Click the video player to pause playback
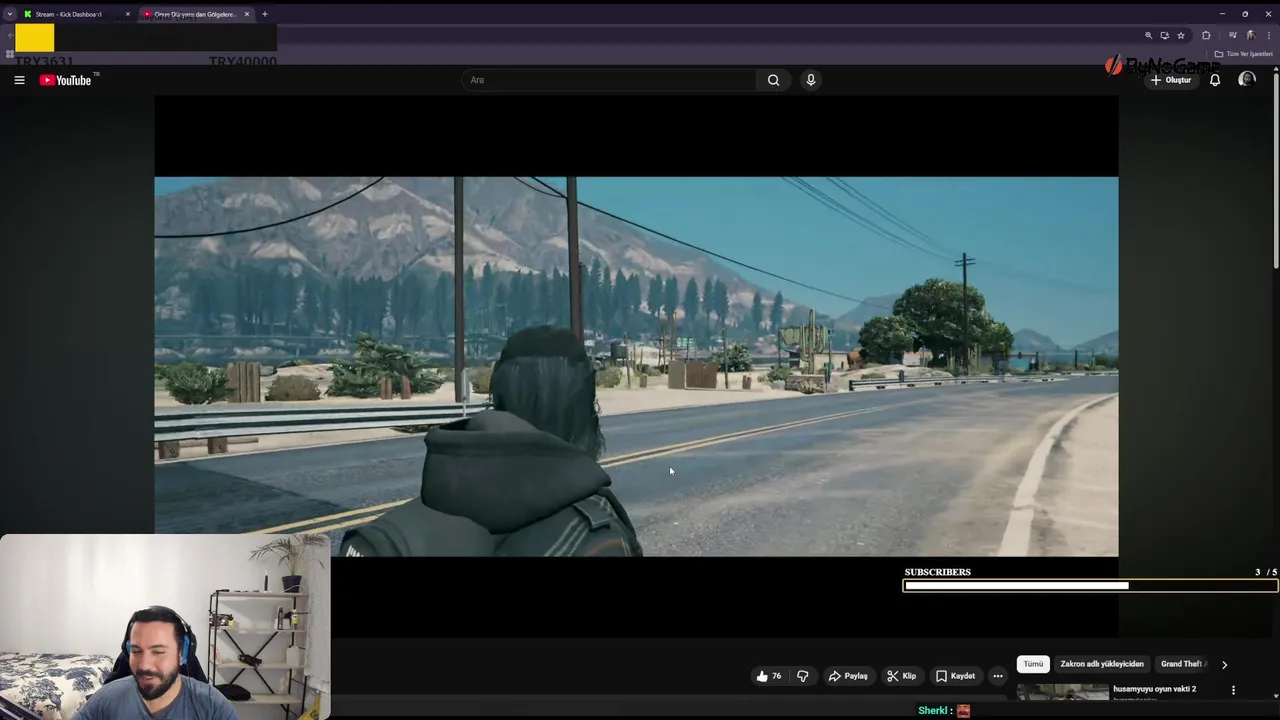Screen dimensions: 1280x720 636,366
